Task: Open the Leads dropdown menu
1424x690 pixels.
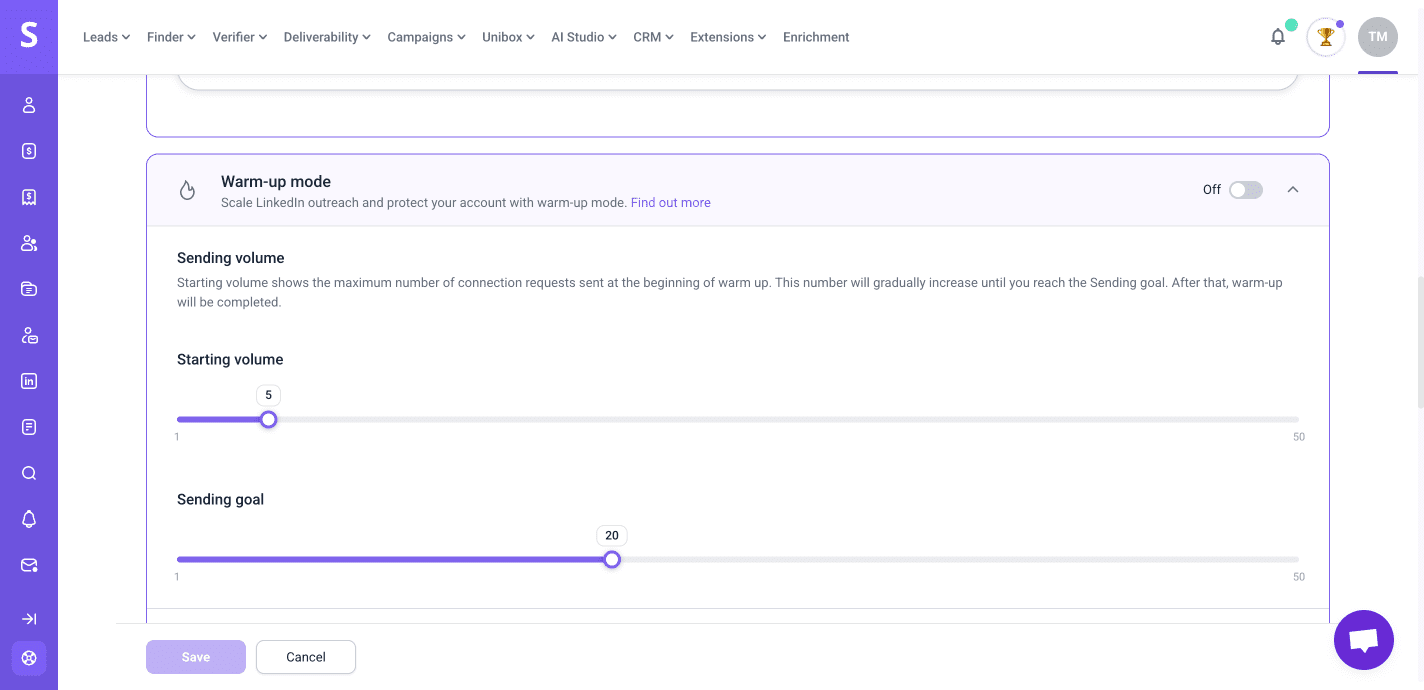Action: click(x=106, y=37)
